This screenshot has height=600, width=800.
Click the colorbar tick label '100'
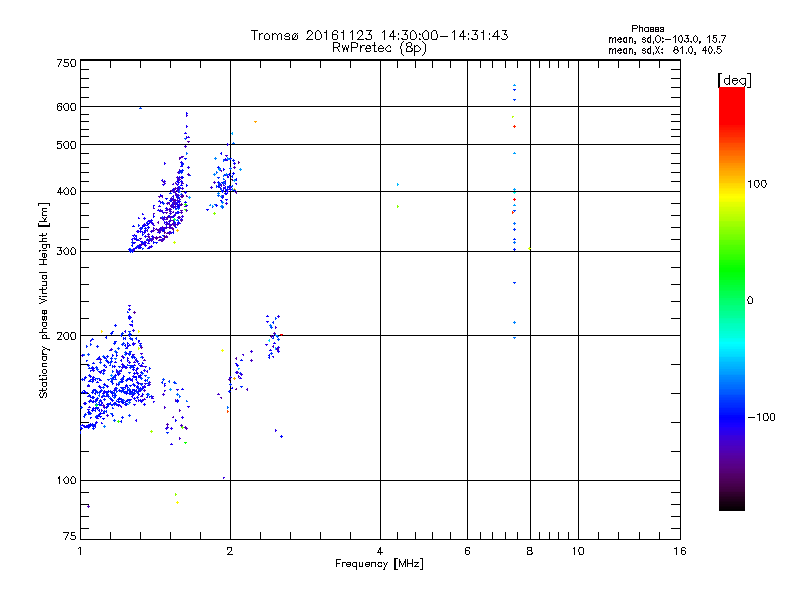tap(757, 184)
